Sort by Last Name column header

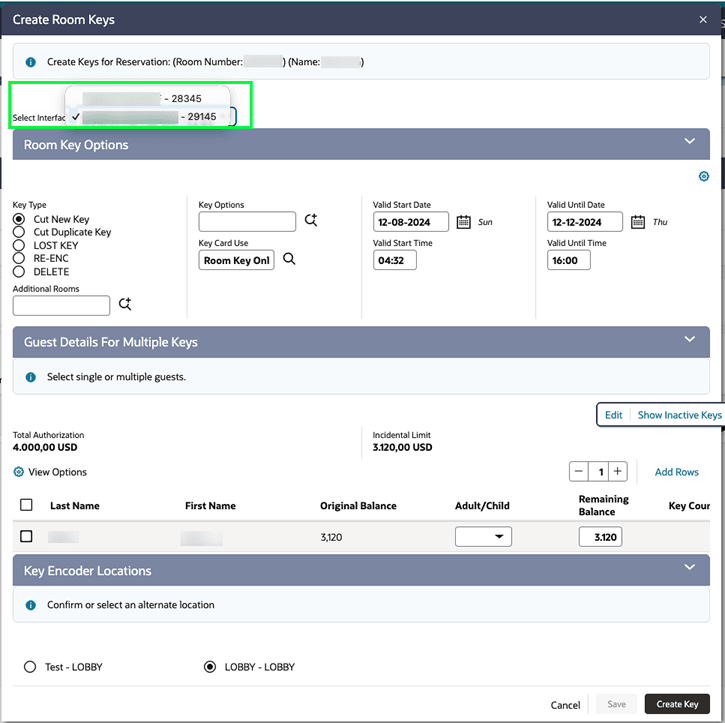click(75, 506)
